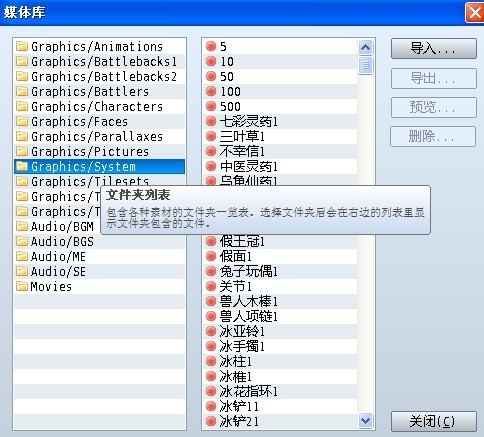Click the file list scrollbar thumb

click(365, 65)
